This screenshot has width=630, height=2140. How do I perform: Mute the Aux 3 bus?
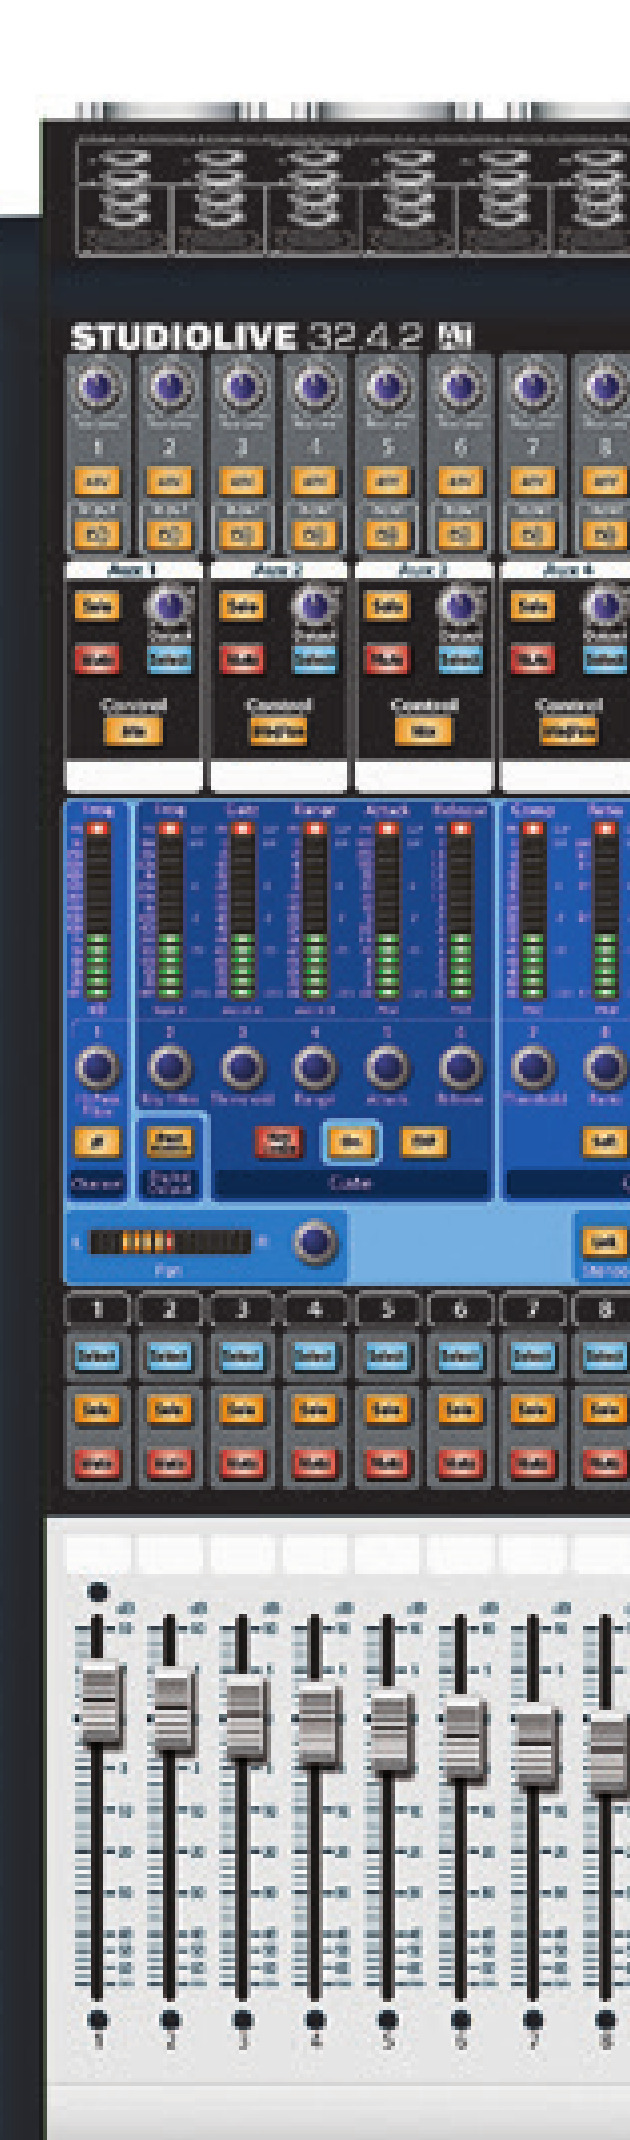(387, 658)
